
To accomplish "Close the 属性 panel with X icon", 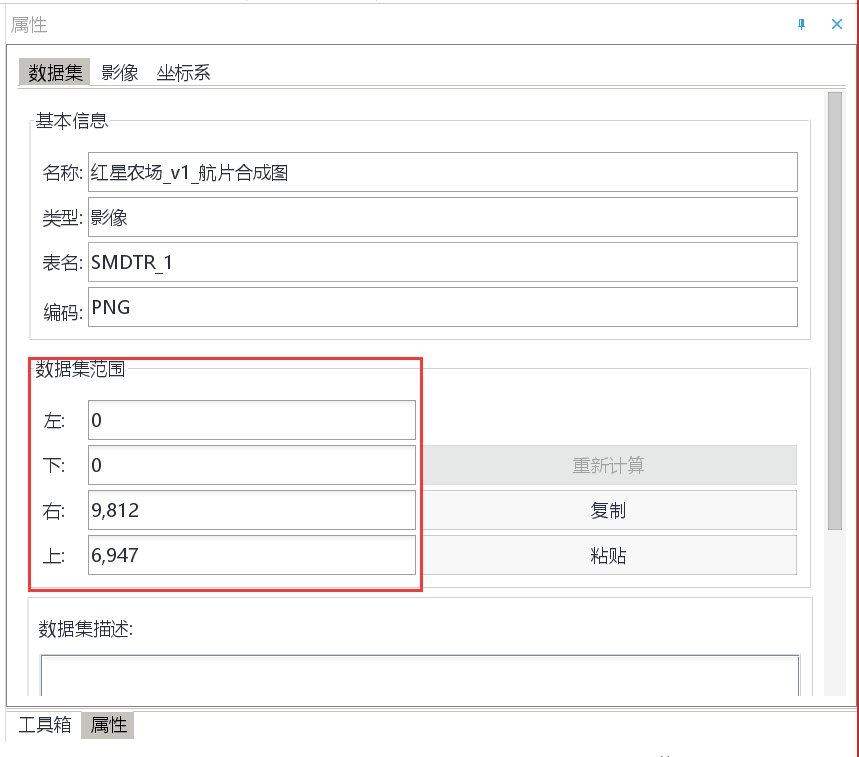I will pos(837,24).
